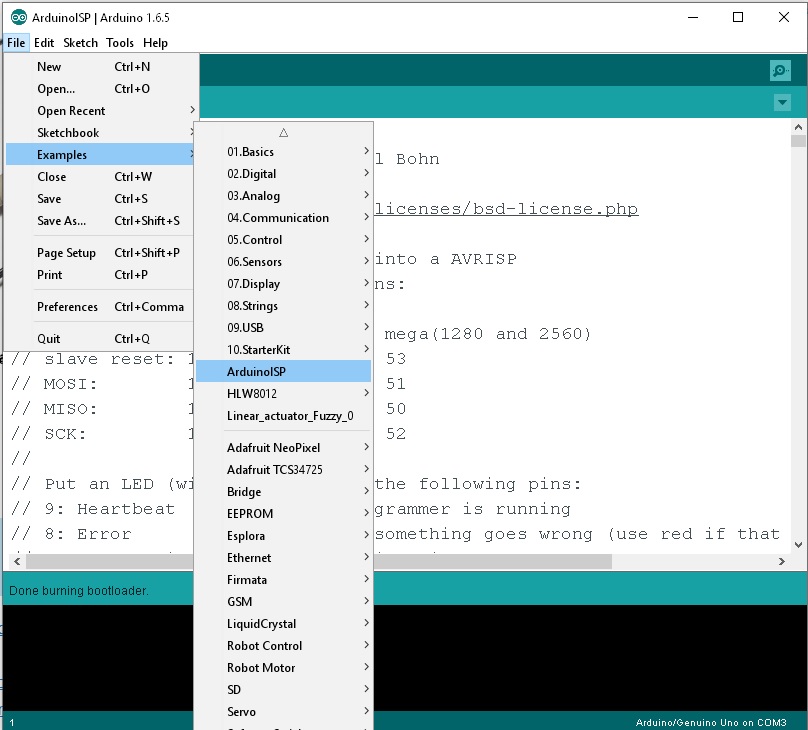Open the Tools menu
This screenshot has height=730, width=808.
click(x=120, y=43)
